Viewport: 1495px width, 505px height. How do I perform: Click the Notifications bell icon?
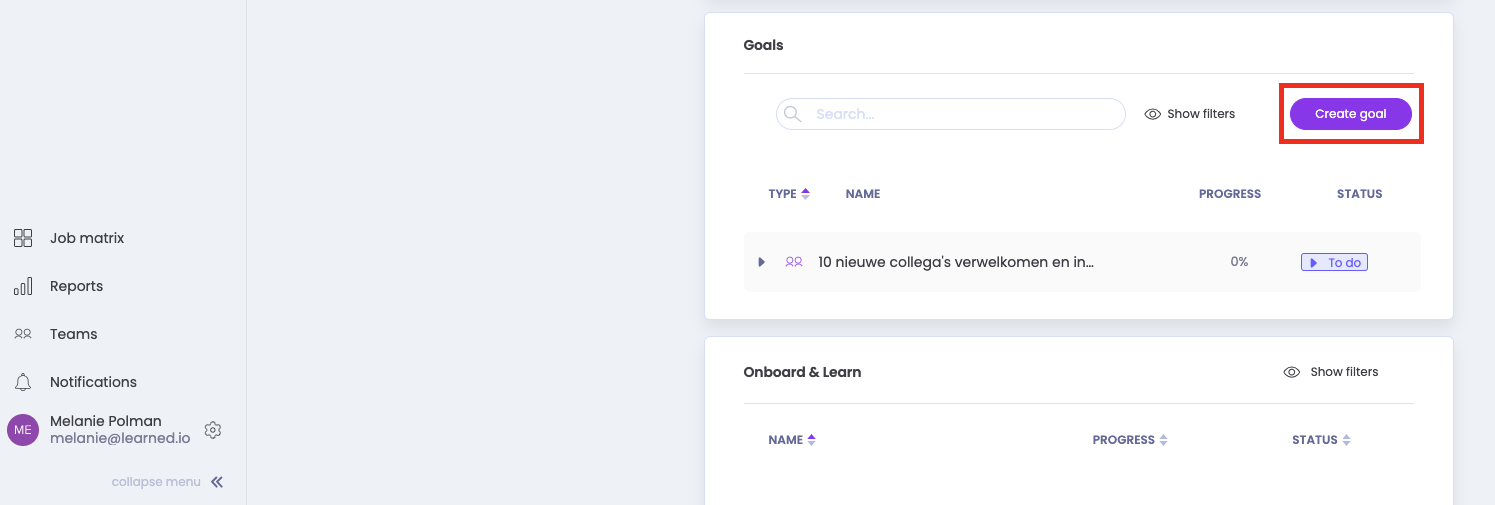tap(23, 382)
